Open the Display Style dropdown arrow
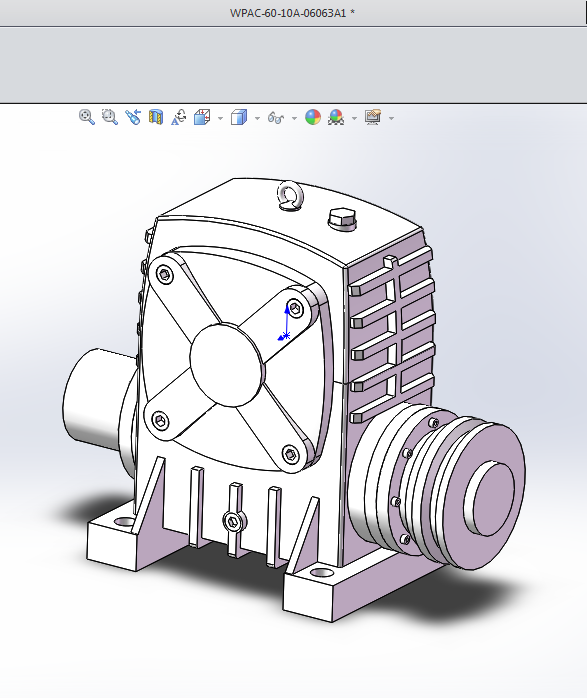 coord(257,118)
